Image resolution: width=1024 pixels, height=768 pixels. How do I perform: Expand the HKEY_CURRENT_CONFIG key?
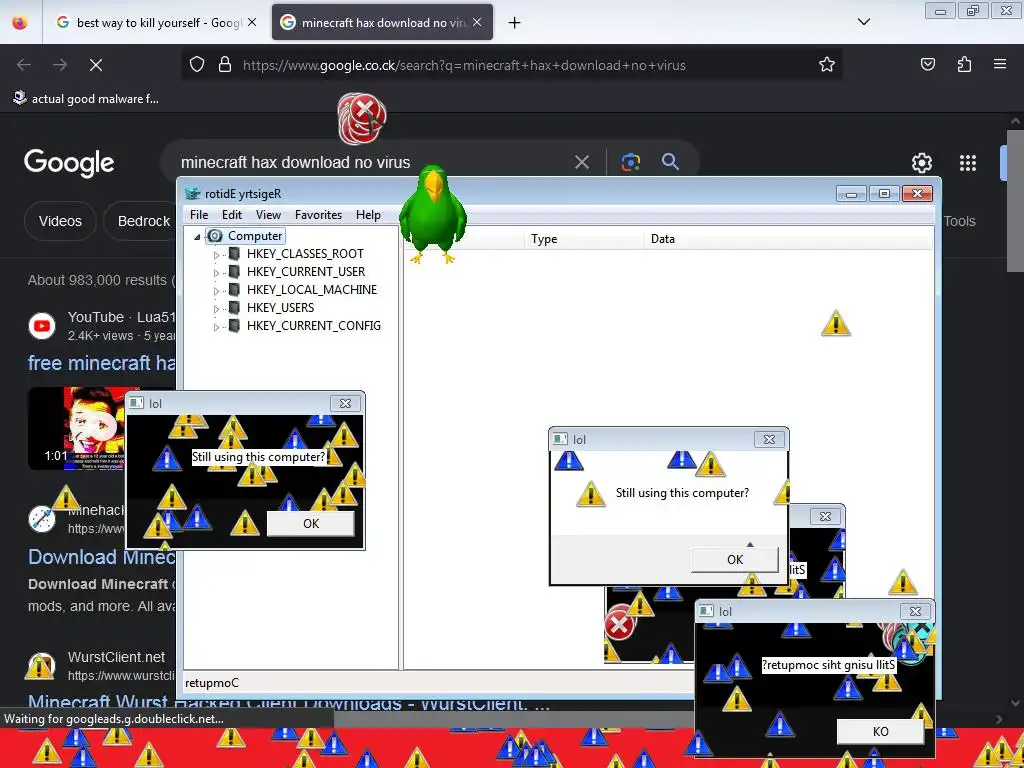pyautogui.click(x=216, y=327)
